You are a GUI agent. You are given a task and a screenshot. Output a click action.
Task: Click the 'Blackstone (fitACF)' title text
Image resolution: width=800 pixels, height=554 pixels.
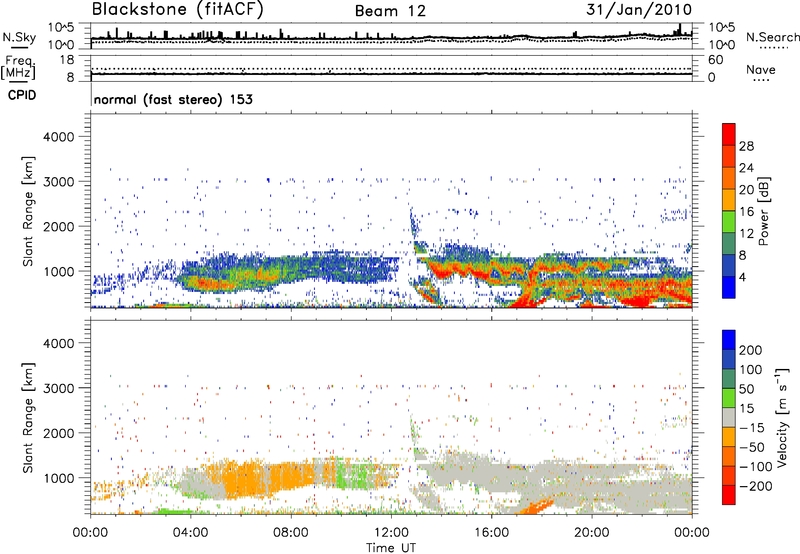[x=178, y=10]
